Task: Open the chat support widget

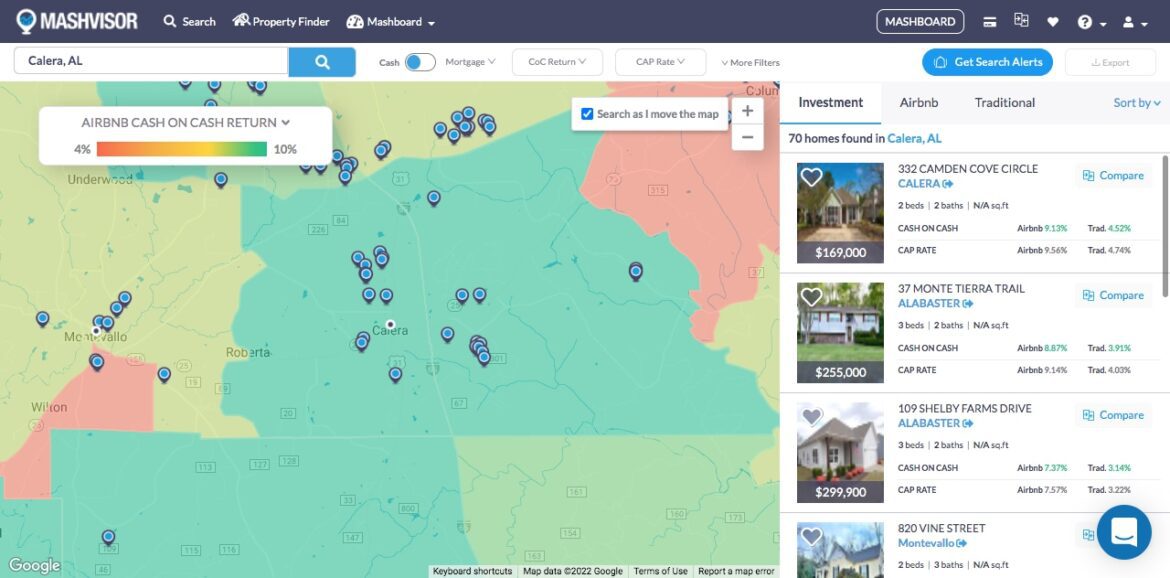Action: [1123, 531]
